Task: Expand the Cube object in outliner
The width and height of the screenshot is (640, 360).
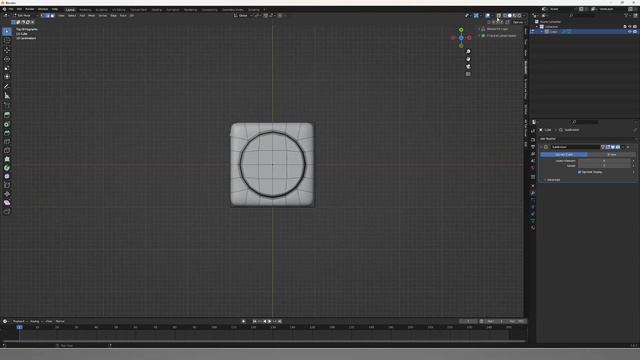Action: [x=542, y=31]
